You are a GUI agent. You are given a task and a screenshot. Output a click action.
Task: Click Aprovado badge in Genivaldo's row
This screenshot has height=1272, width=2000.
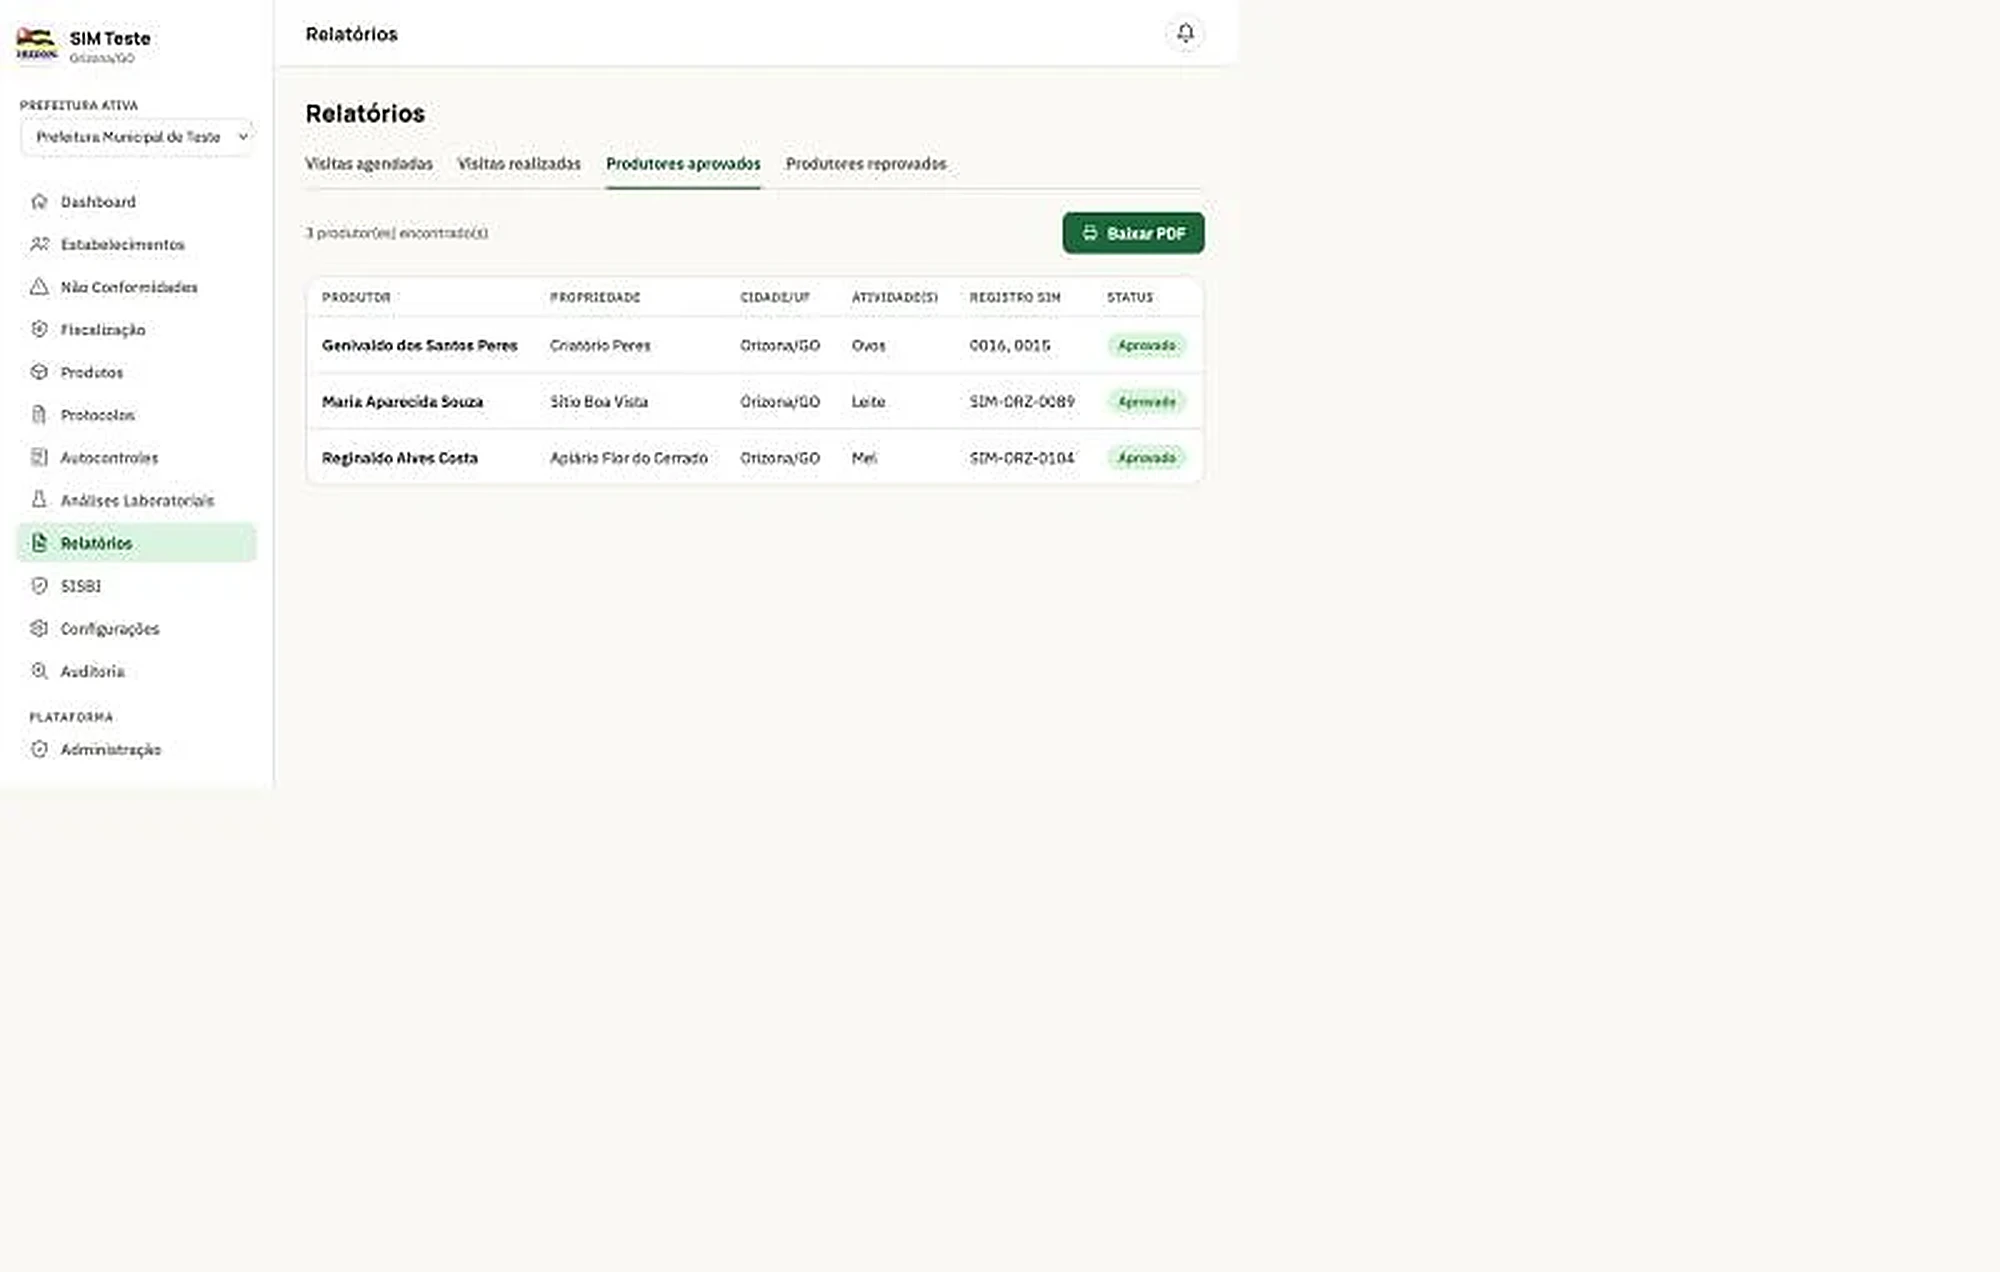(1147, 345)
